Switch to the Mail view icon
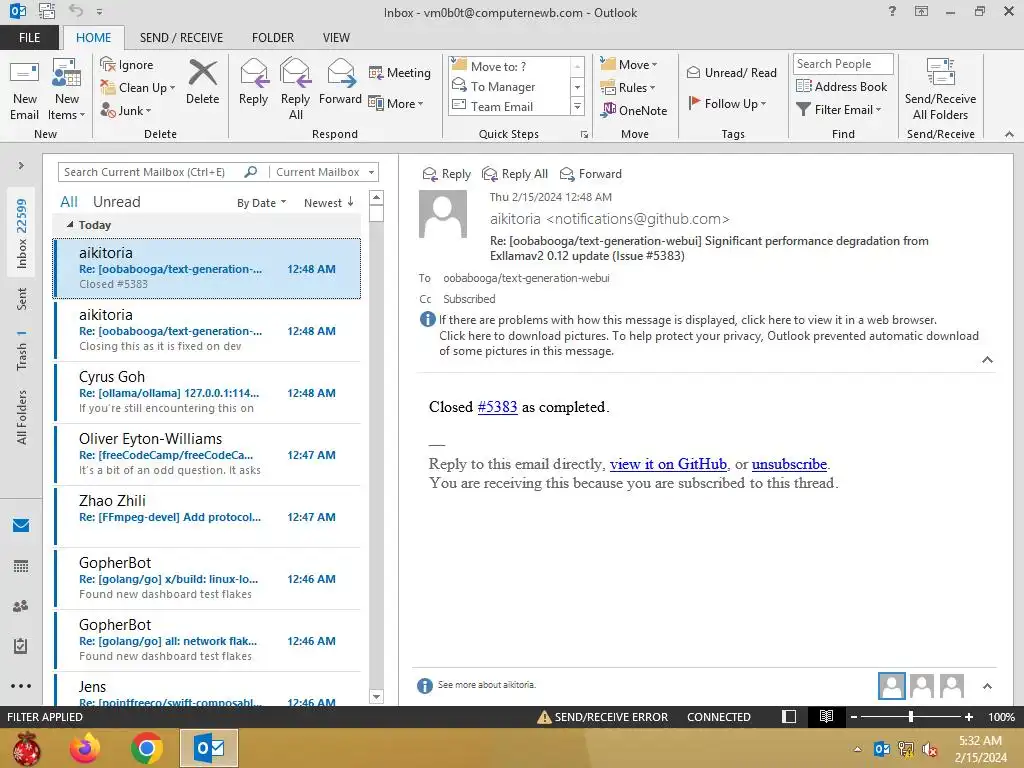Image resolution: width=1024 pixels, height=768 pixels. [x=21, y=525]
